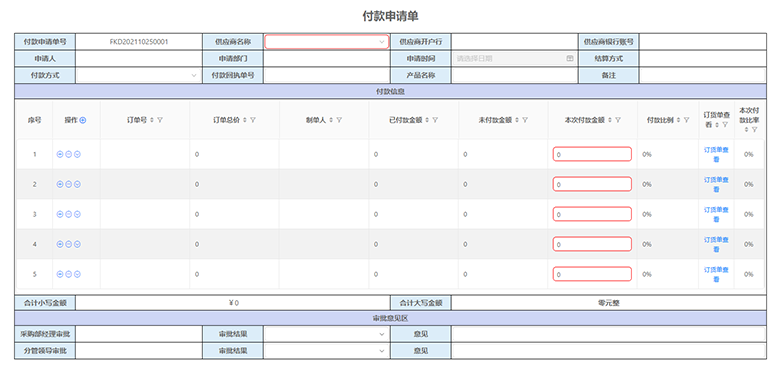Sort by 本次付款金额 using its sort arrows
The width and height of the screenshot is (780, 372).
coord(609,120)
